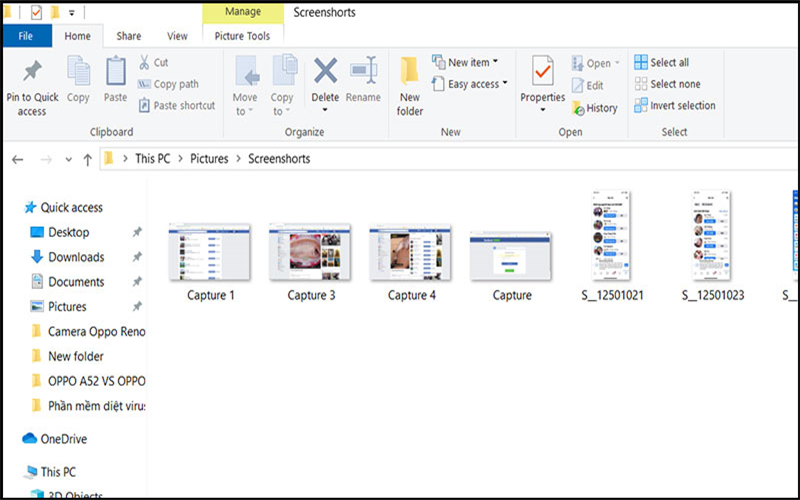This screenshot has height=500, width=800.
Task: Click chevron after Pictures in path
Action: (x=238, y=159)
